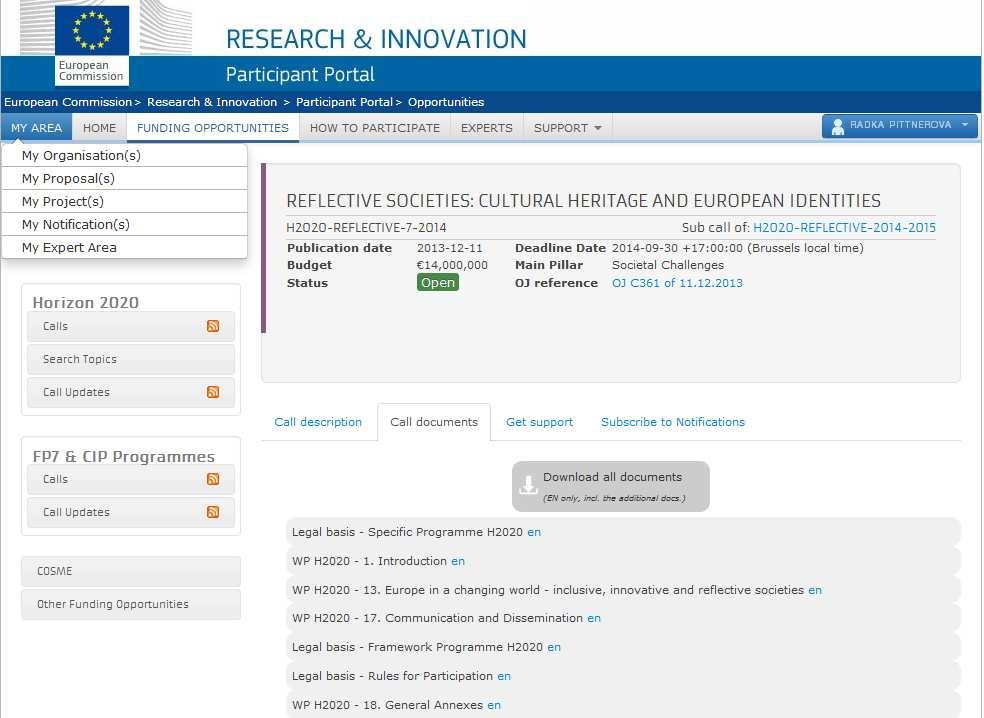Open FP7 & CIP Programmes Calls
This screenshot has height=718, width=984.
131,479
